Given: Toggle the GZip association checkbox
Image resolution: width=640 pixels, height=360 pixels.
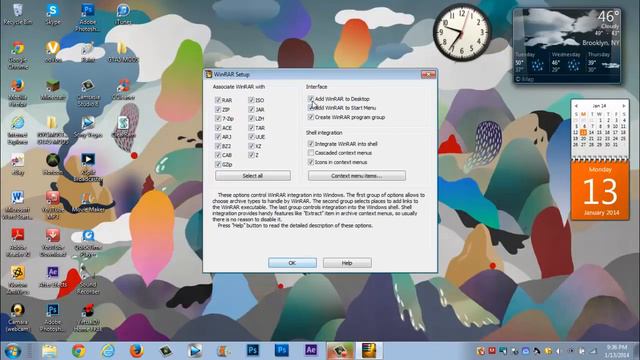Looking at the screenshot, I should point(218,164).
